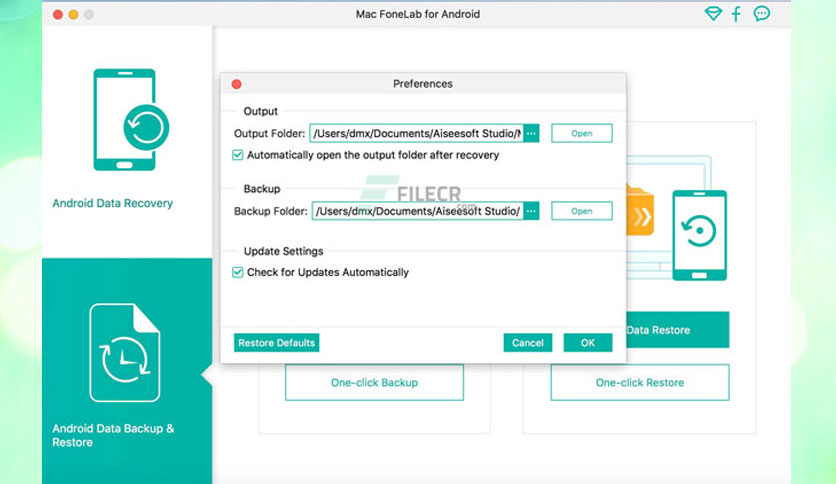Cancel the Preferences dialog
The image size is (836, 484).
pyautogui.click(x=528, y=343)
